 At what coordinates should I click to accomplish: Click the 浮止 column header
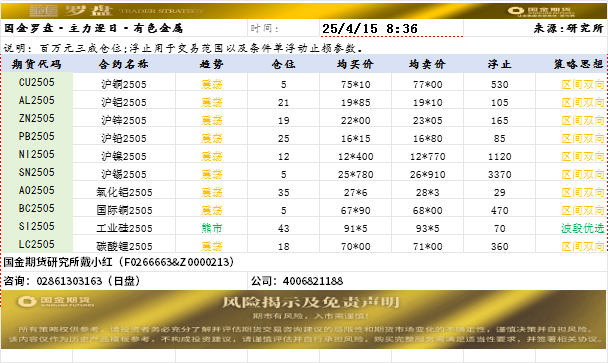click(x=499, y=64)
